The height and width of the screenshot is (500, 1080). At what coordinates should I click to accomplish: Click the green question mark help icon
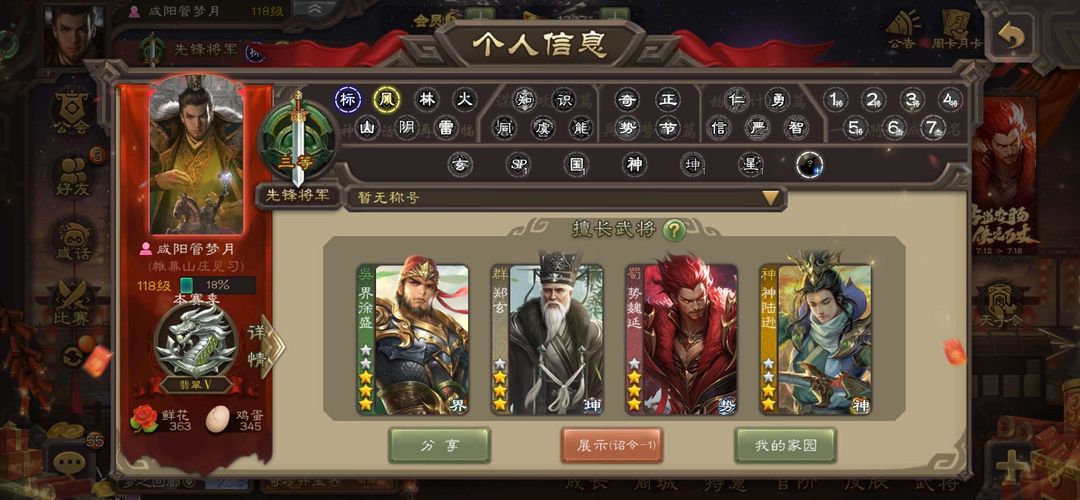[674, 230]
